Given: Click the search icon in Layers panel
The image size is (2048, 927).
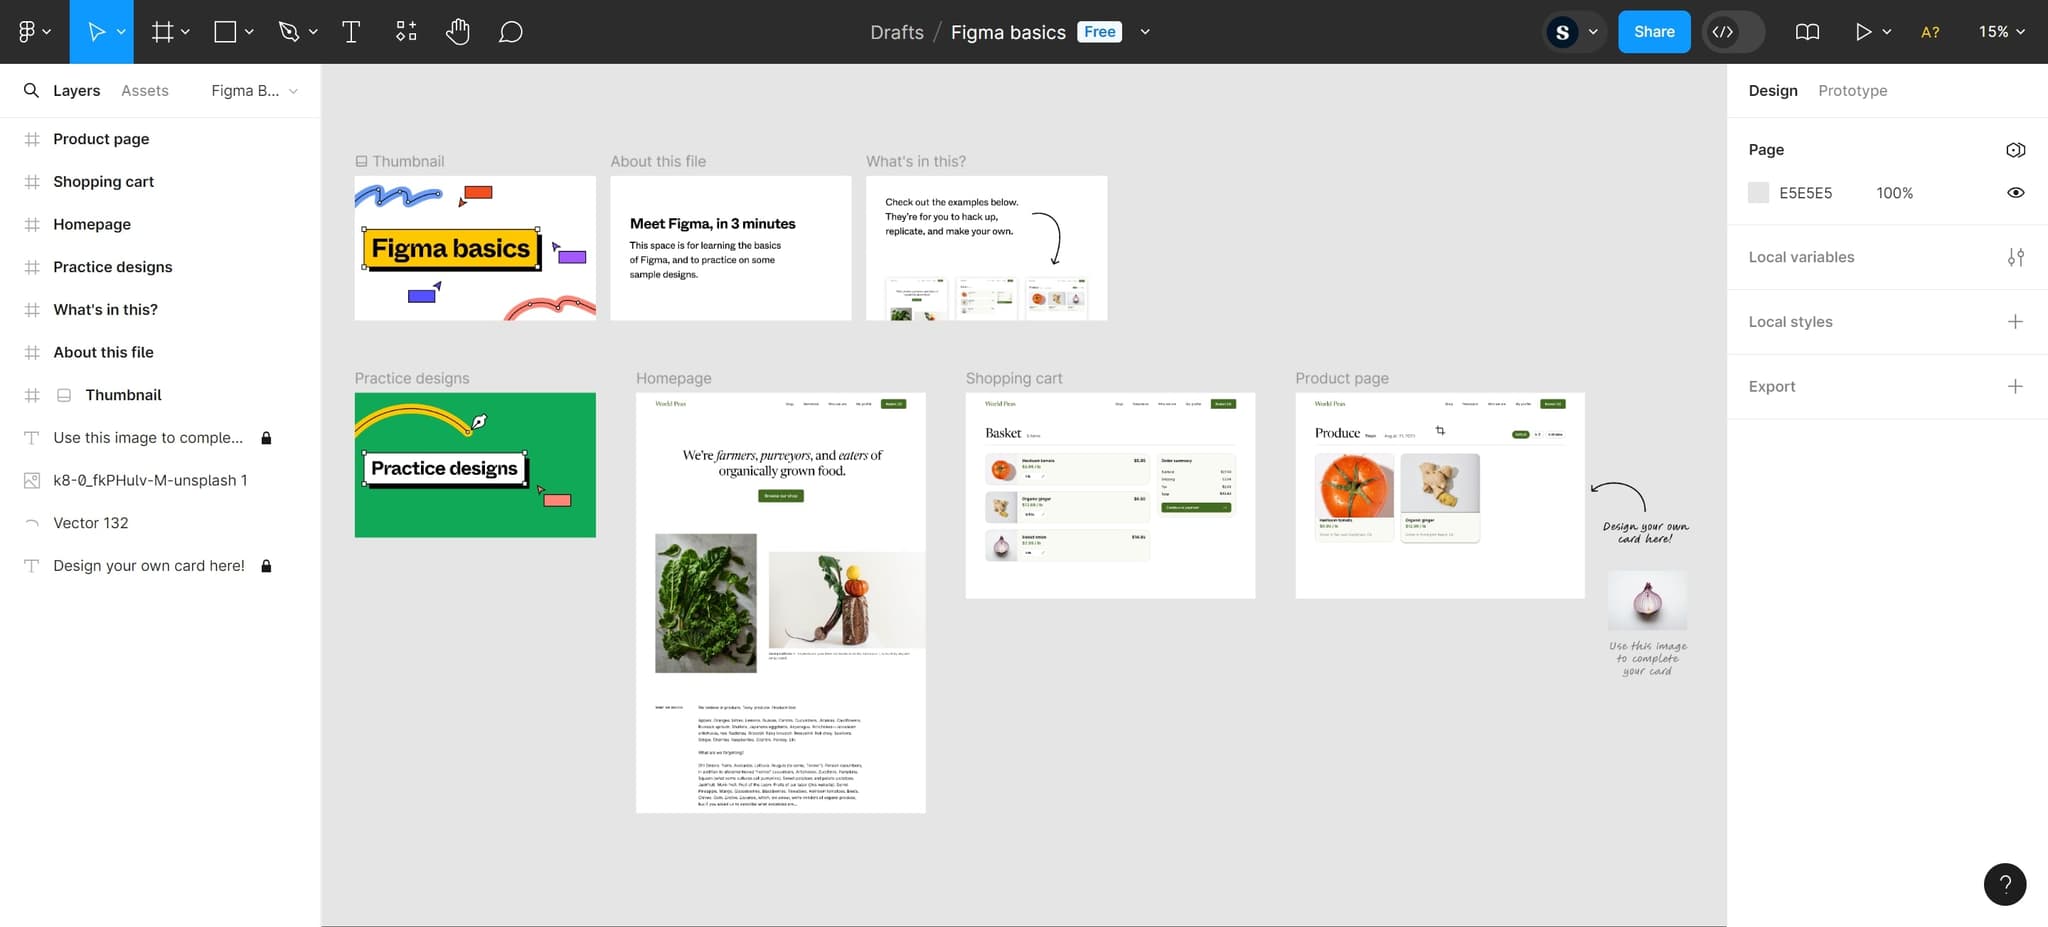Looking at the screenshot, I should (32, 91).
